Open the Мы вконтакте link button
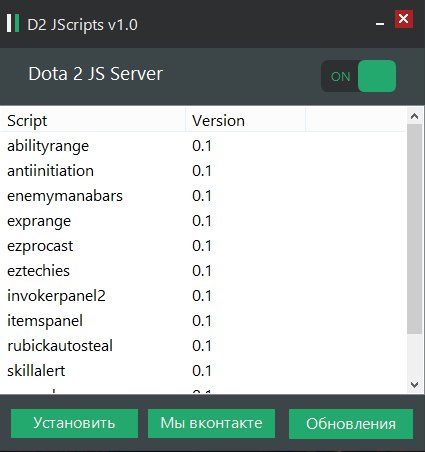The height and width of the screenshot is (452, 425). coord(211,423)
